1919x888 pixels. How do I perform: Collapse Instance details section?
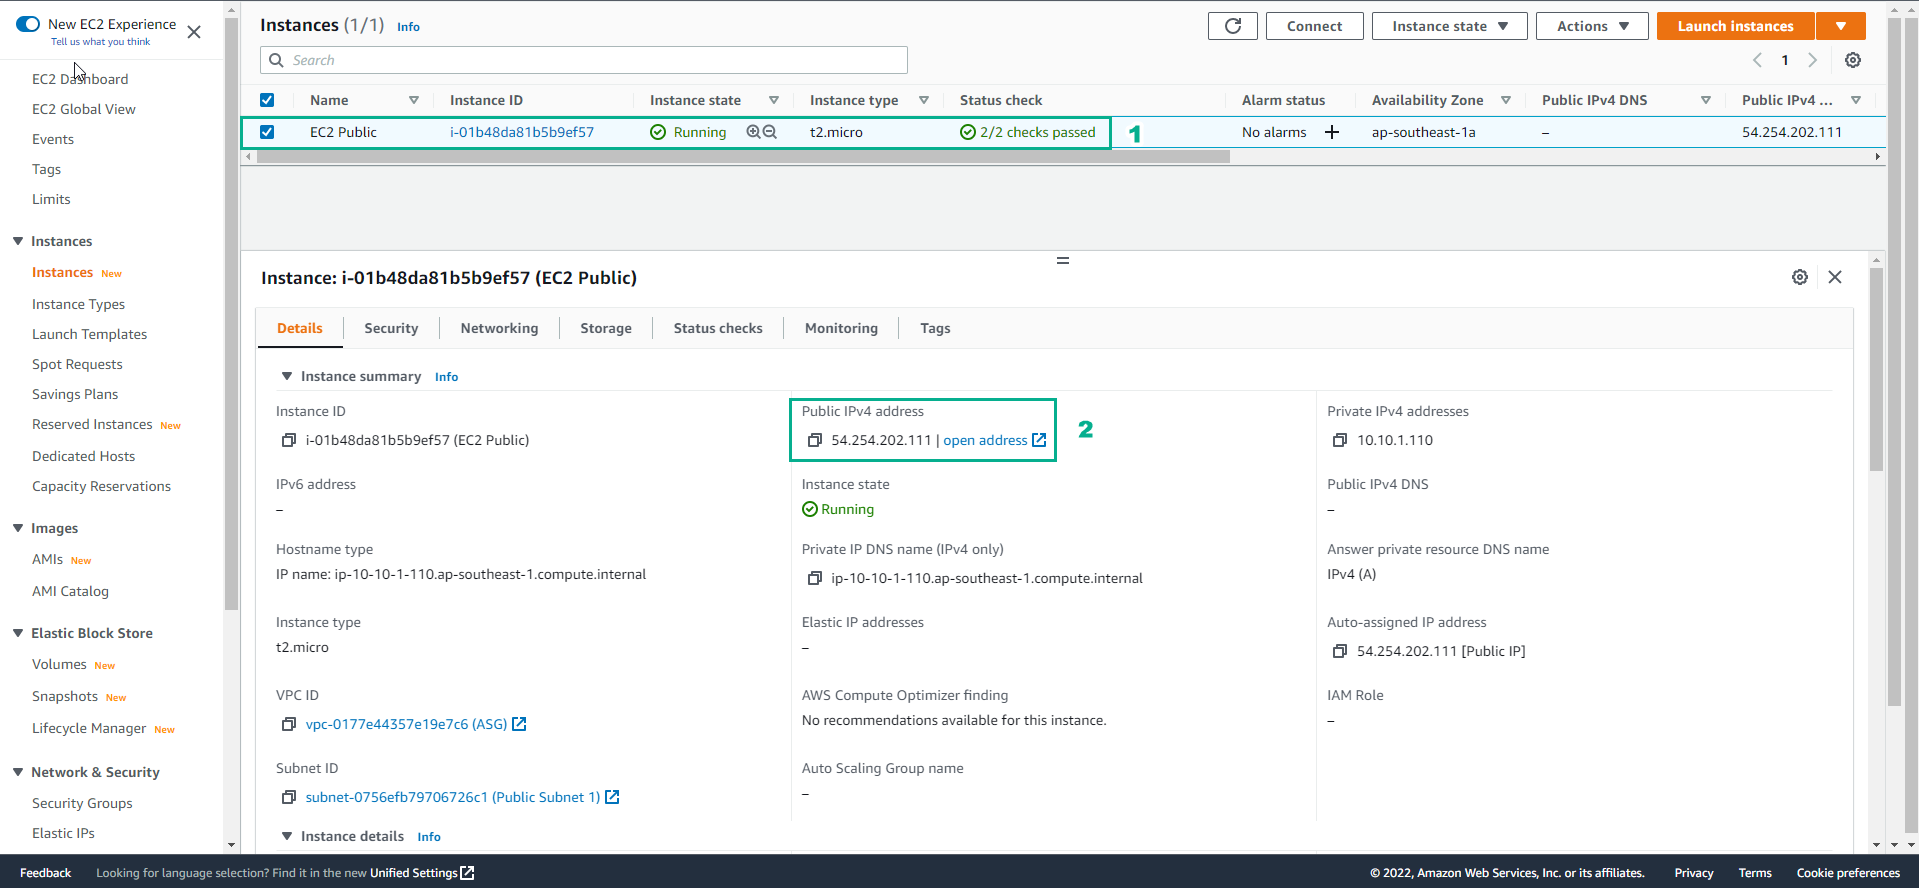[x=287, y=836]
